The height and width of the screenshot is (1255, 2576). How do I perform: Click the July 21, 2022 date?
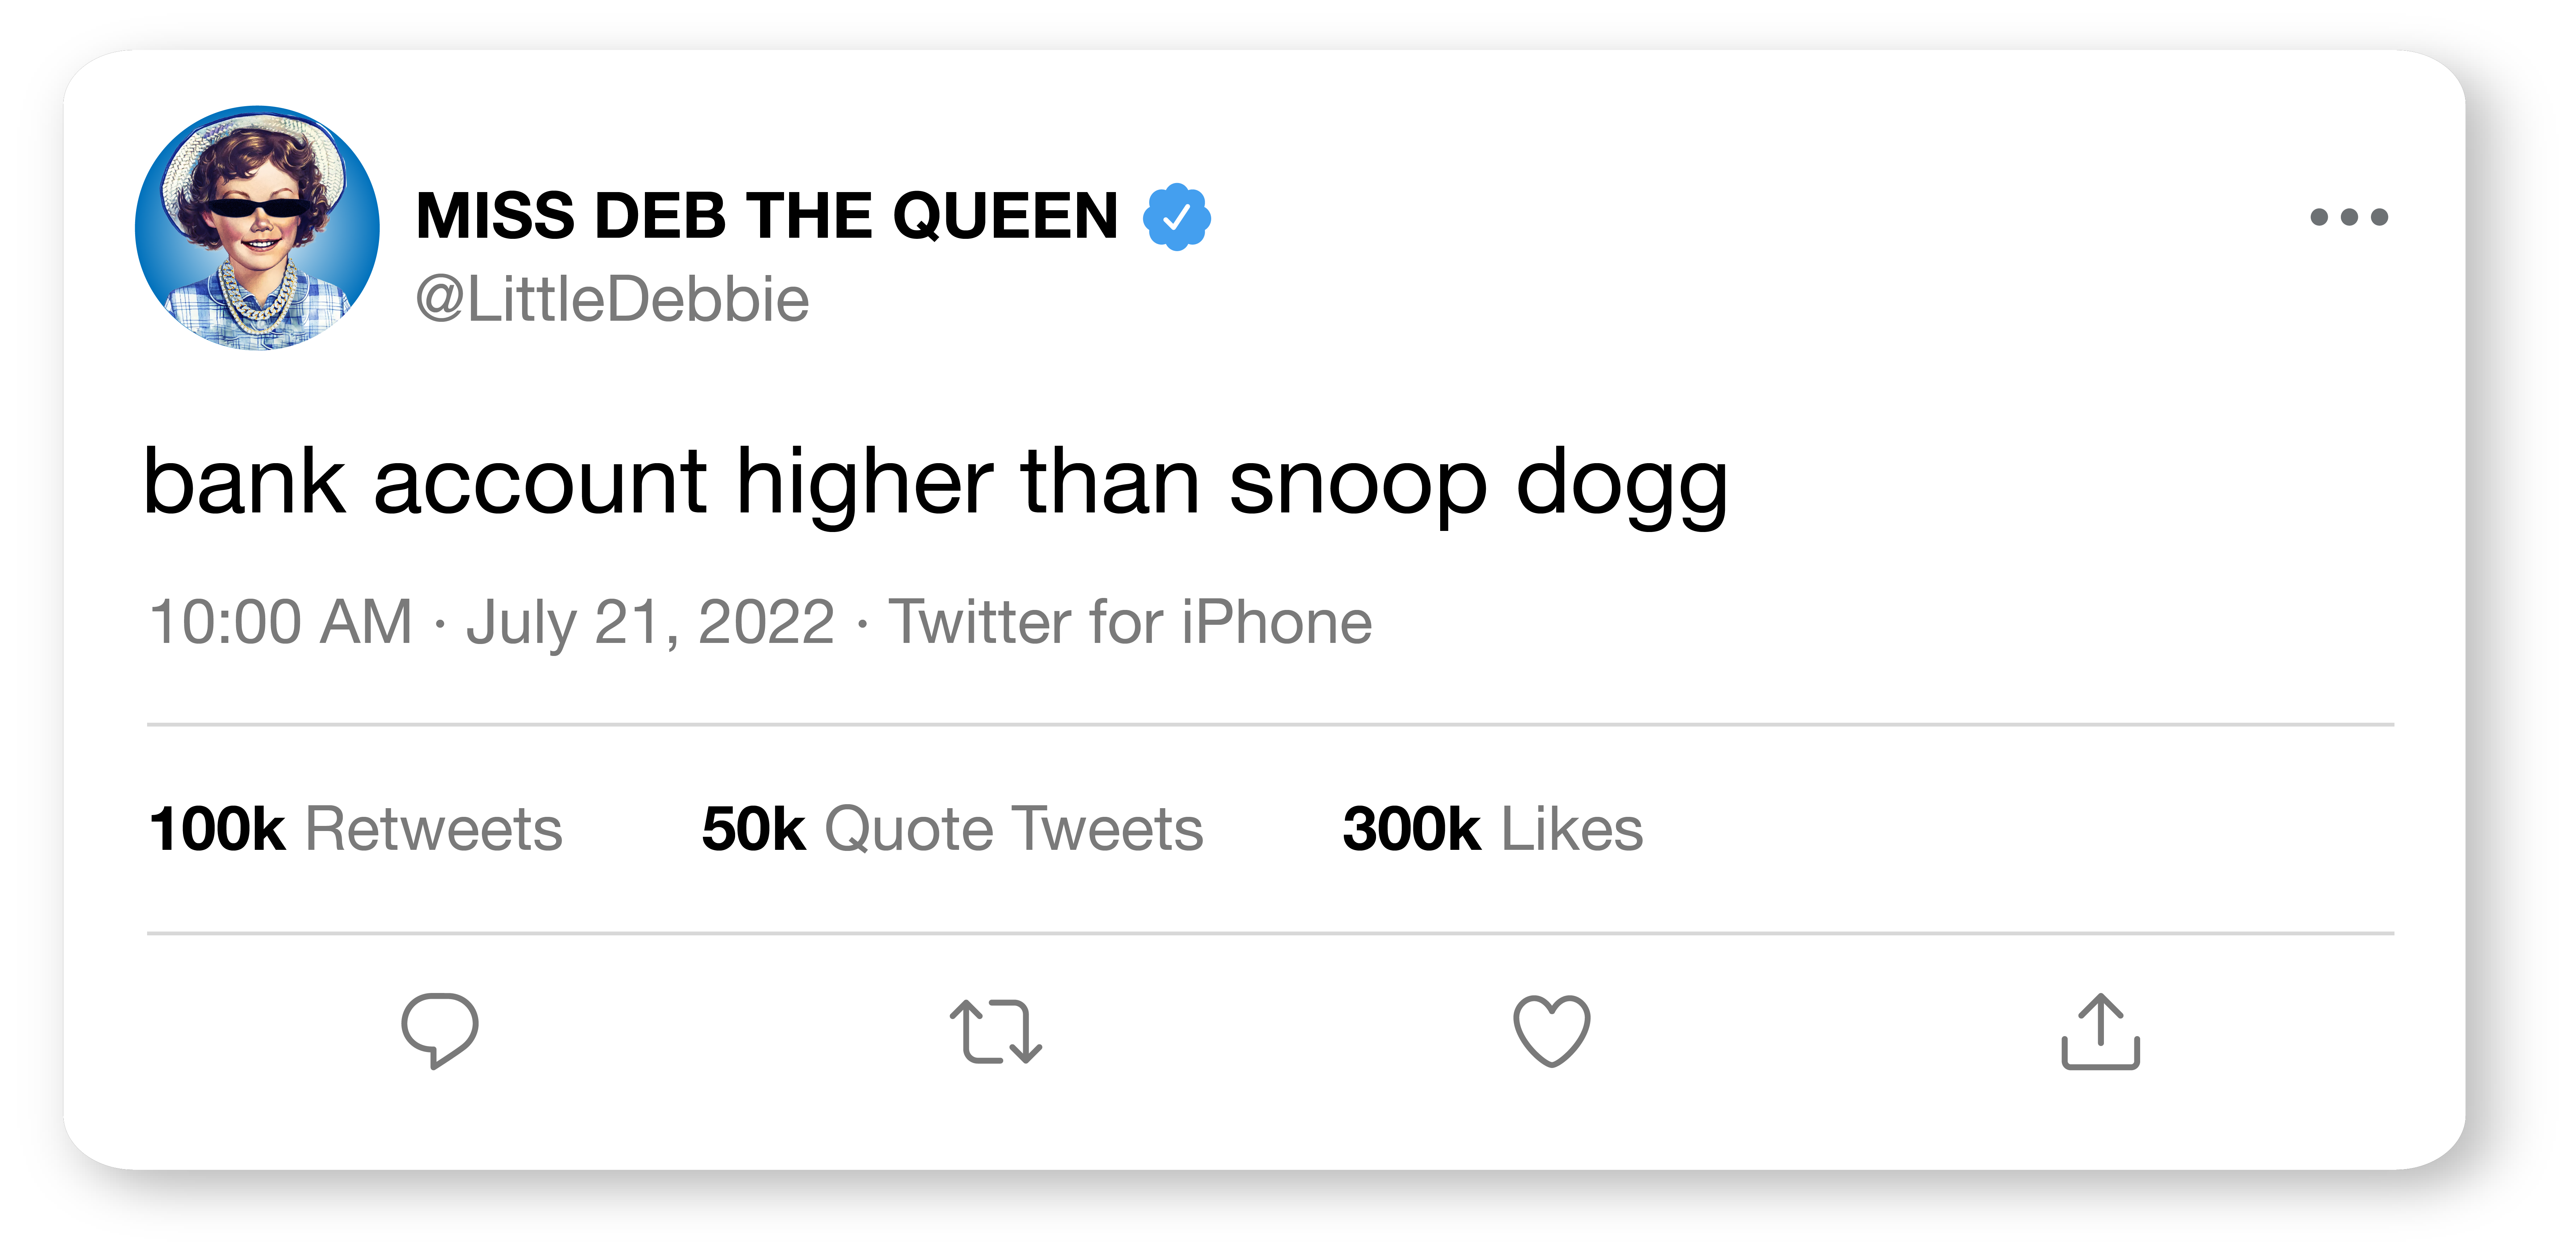pos(650,622)
